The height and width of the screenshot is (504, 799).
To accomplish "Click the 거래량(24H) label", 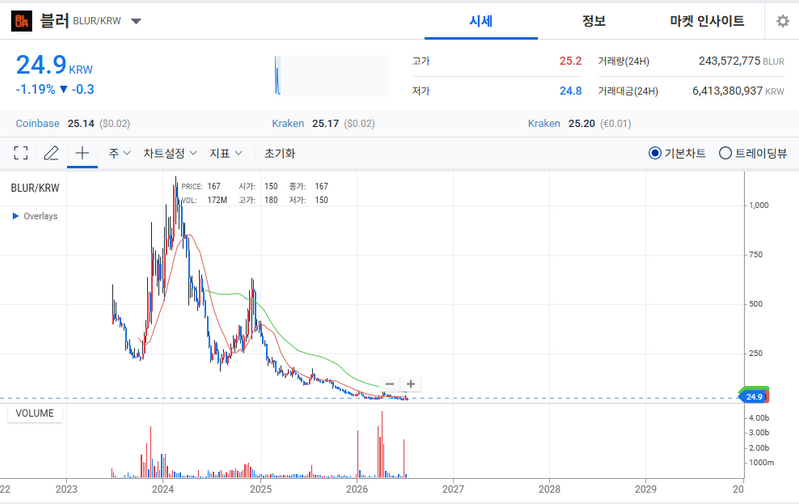I will [624, 62].
